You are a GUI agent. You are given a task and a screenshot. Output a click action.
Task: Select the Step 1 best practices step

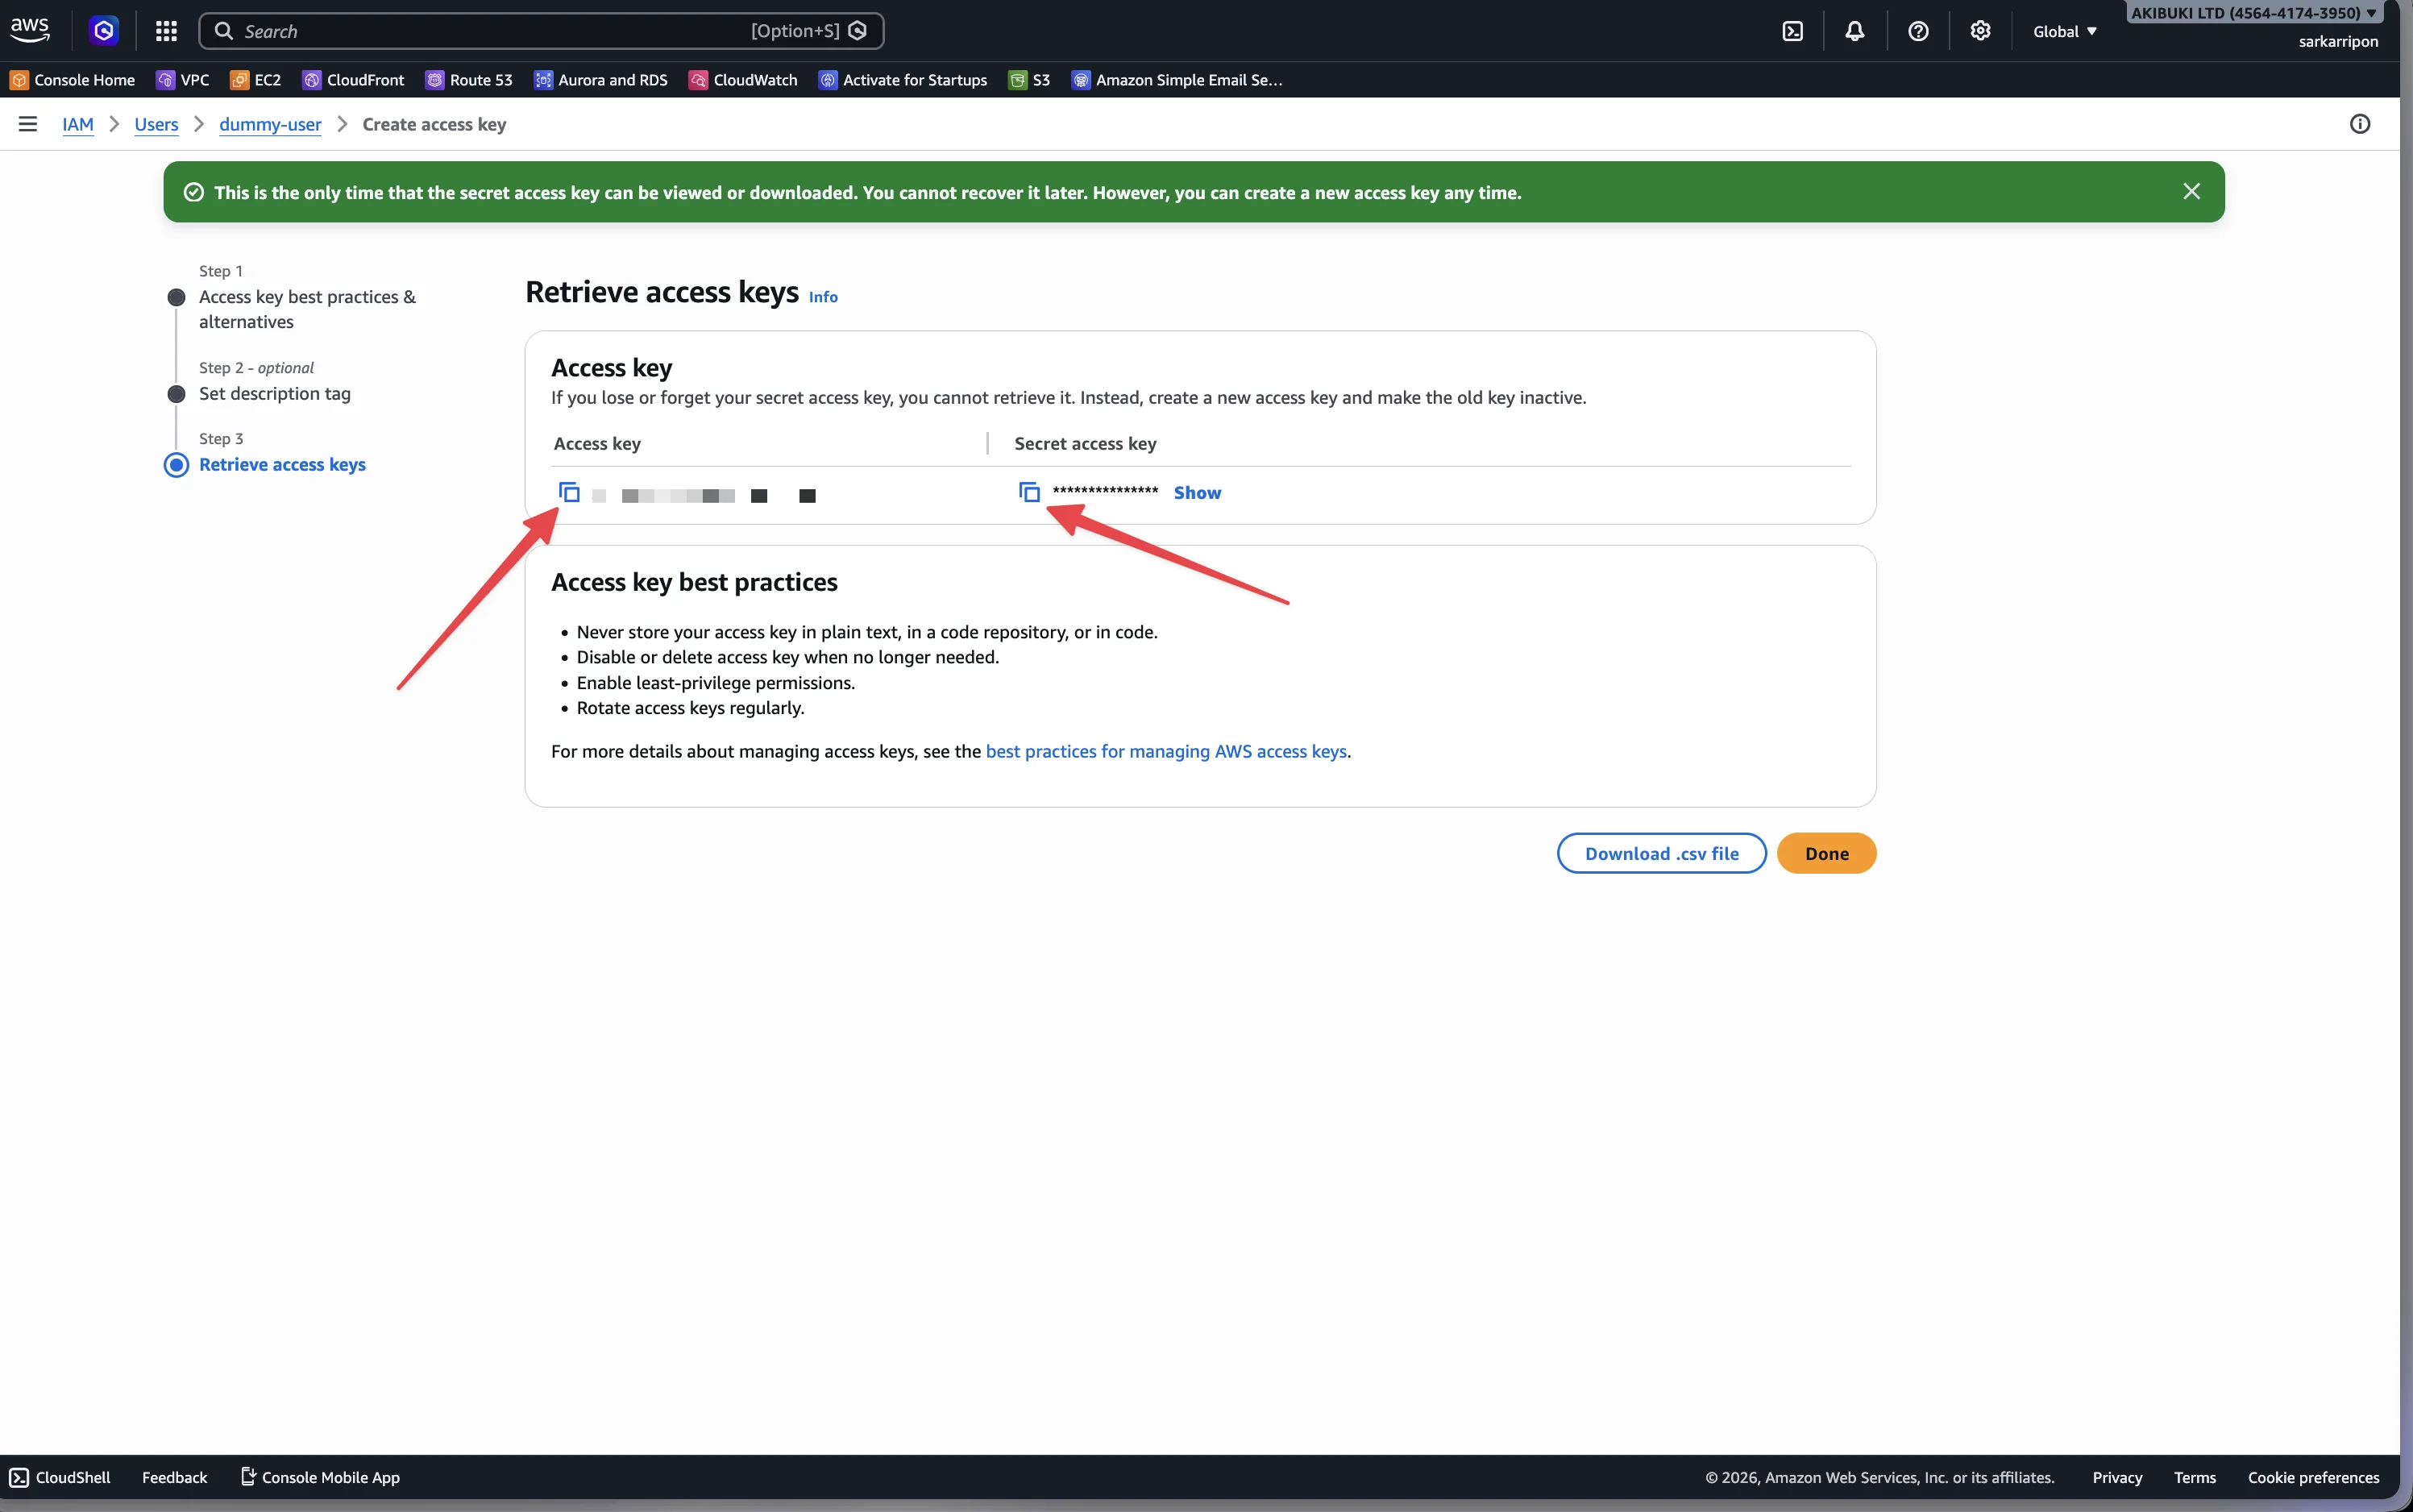click(176, 296)
